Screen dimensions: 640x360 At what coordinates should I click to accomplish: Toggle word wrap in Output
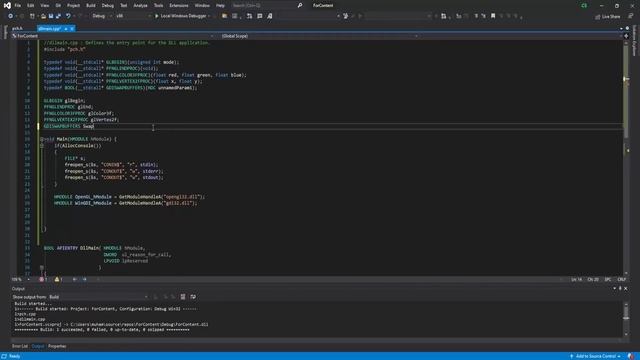point(193,297)
